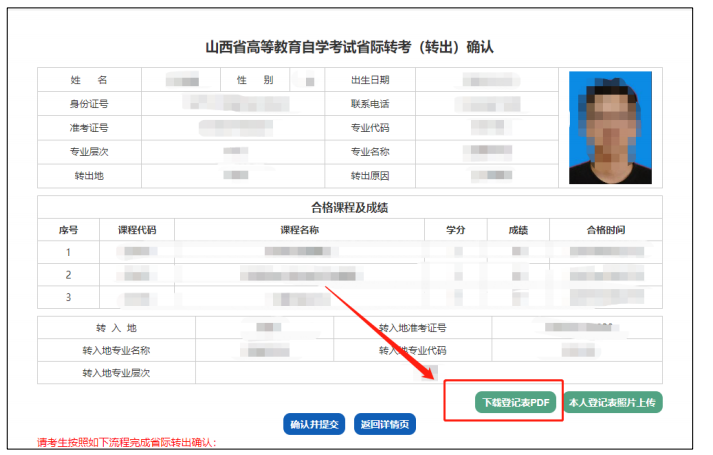Screen dimensions: 713x455
Task: Click the 转入地准考证号 label cell
Action: tap(412, 328)
